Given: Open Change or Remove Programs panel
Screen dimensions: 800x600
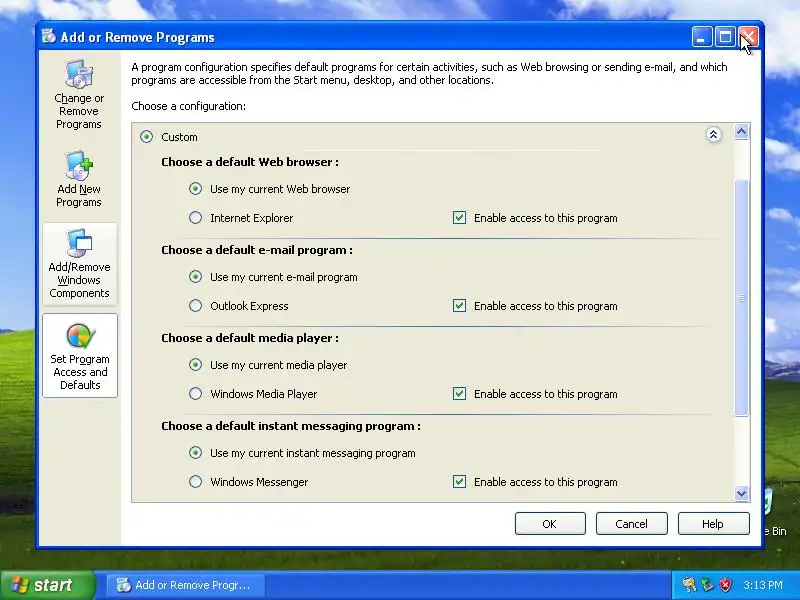Looking at the screenshot, I should coord(79,94).
